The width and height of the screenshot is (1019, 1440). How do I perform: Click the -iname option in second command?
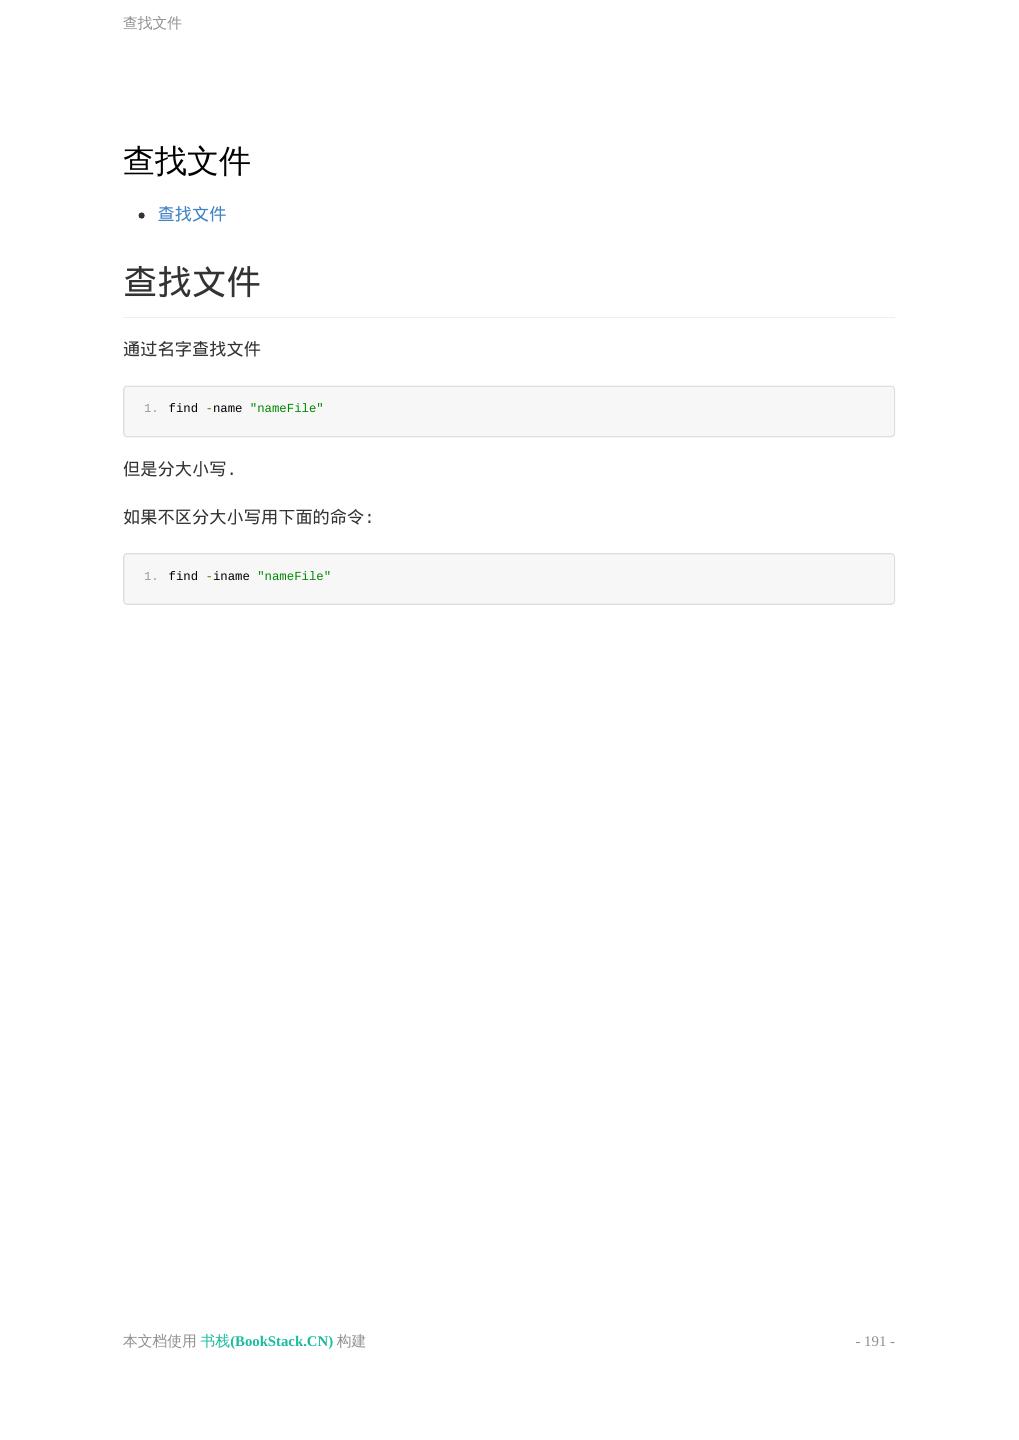coord(228,576)
